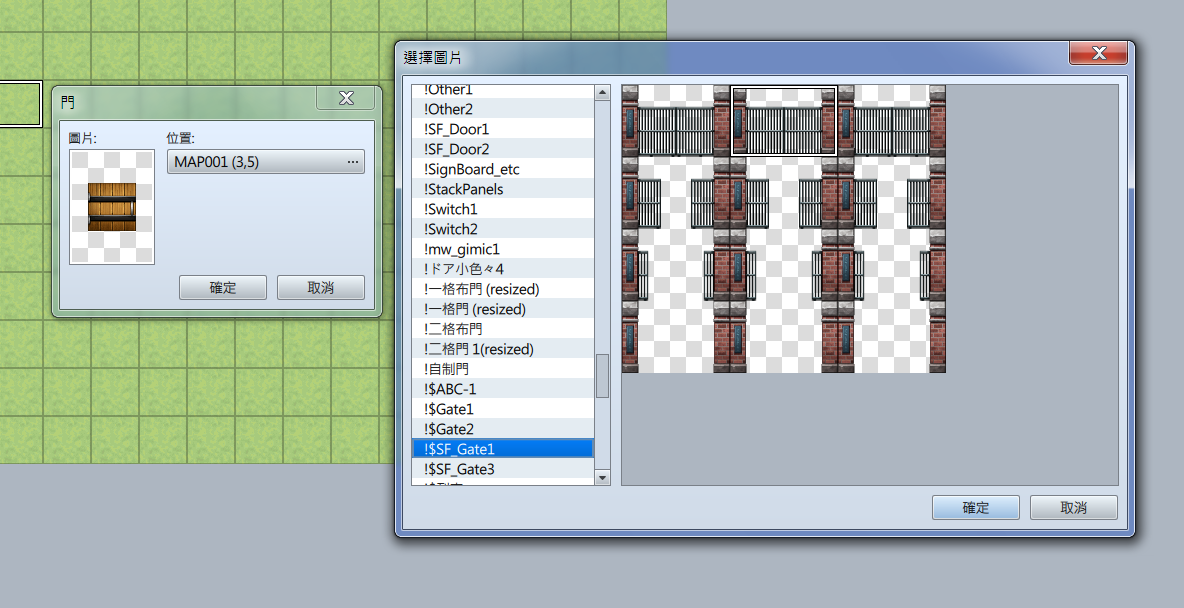Select !一格門 (resized) entry
This screenshot has height=608, width=1184.
coord(503,309)
